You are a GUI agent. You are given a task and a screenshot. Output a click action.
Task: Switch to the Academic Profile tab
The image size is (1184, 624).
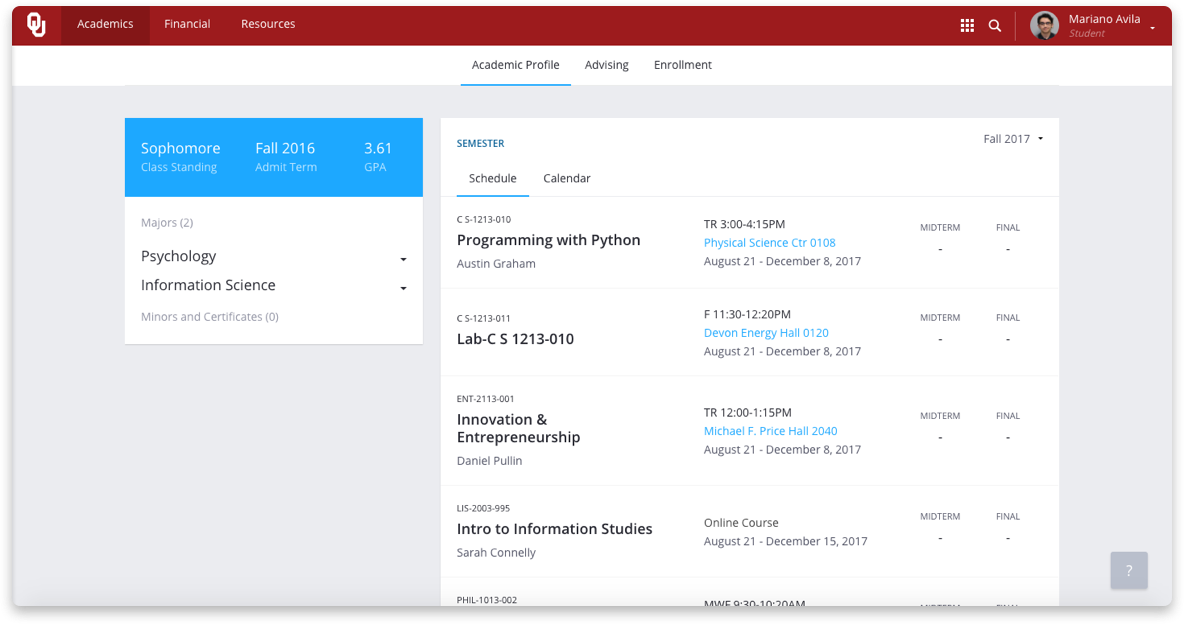pos(516,65)
